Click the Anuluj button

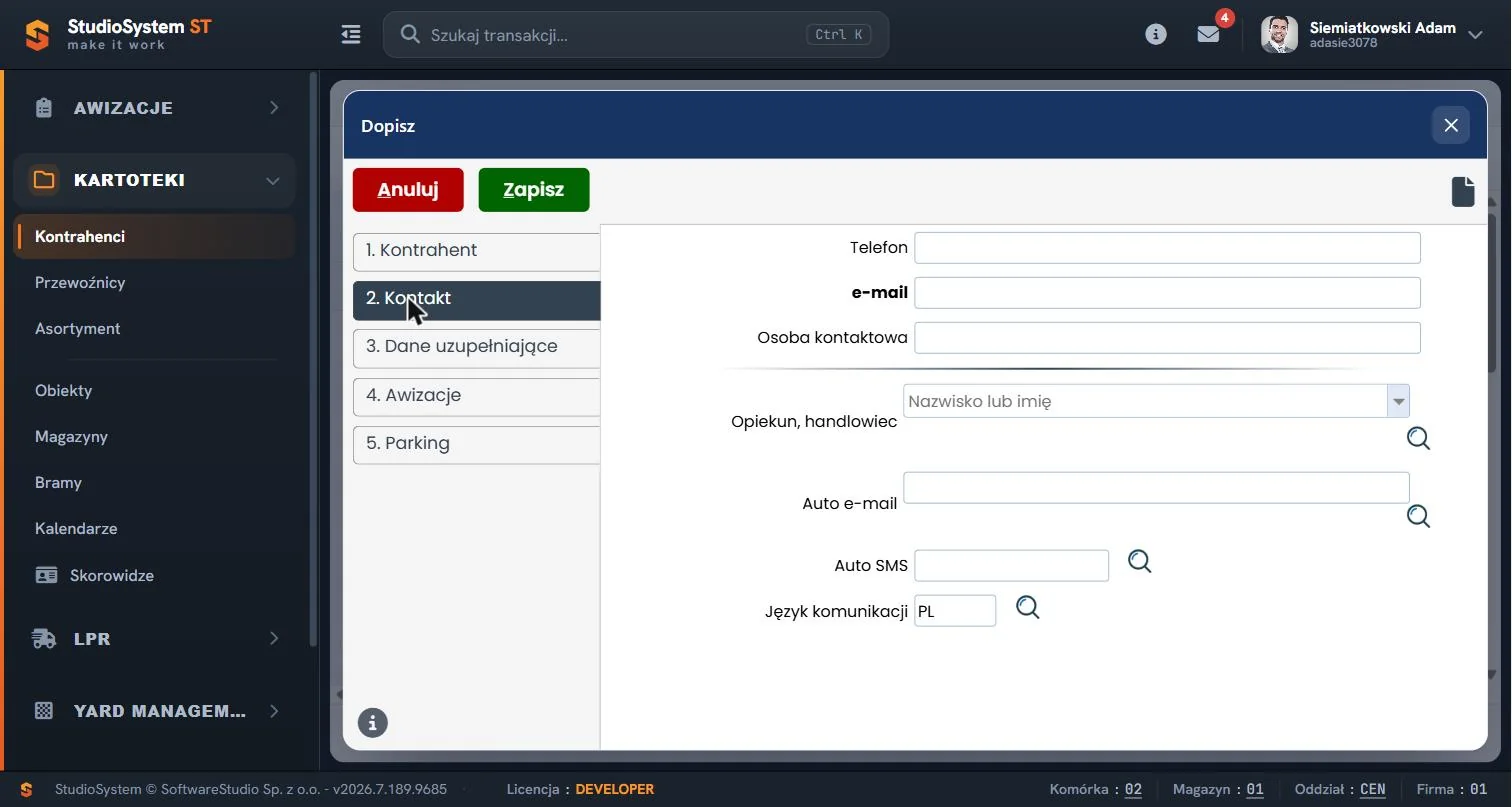408,190
